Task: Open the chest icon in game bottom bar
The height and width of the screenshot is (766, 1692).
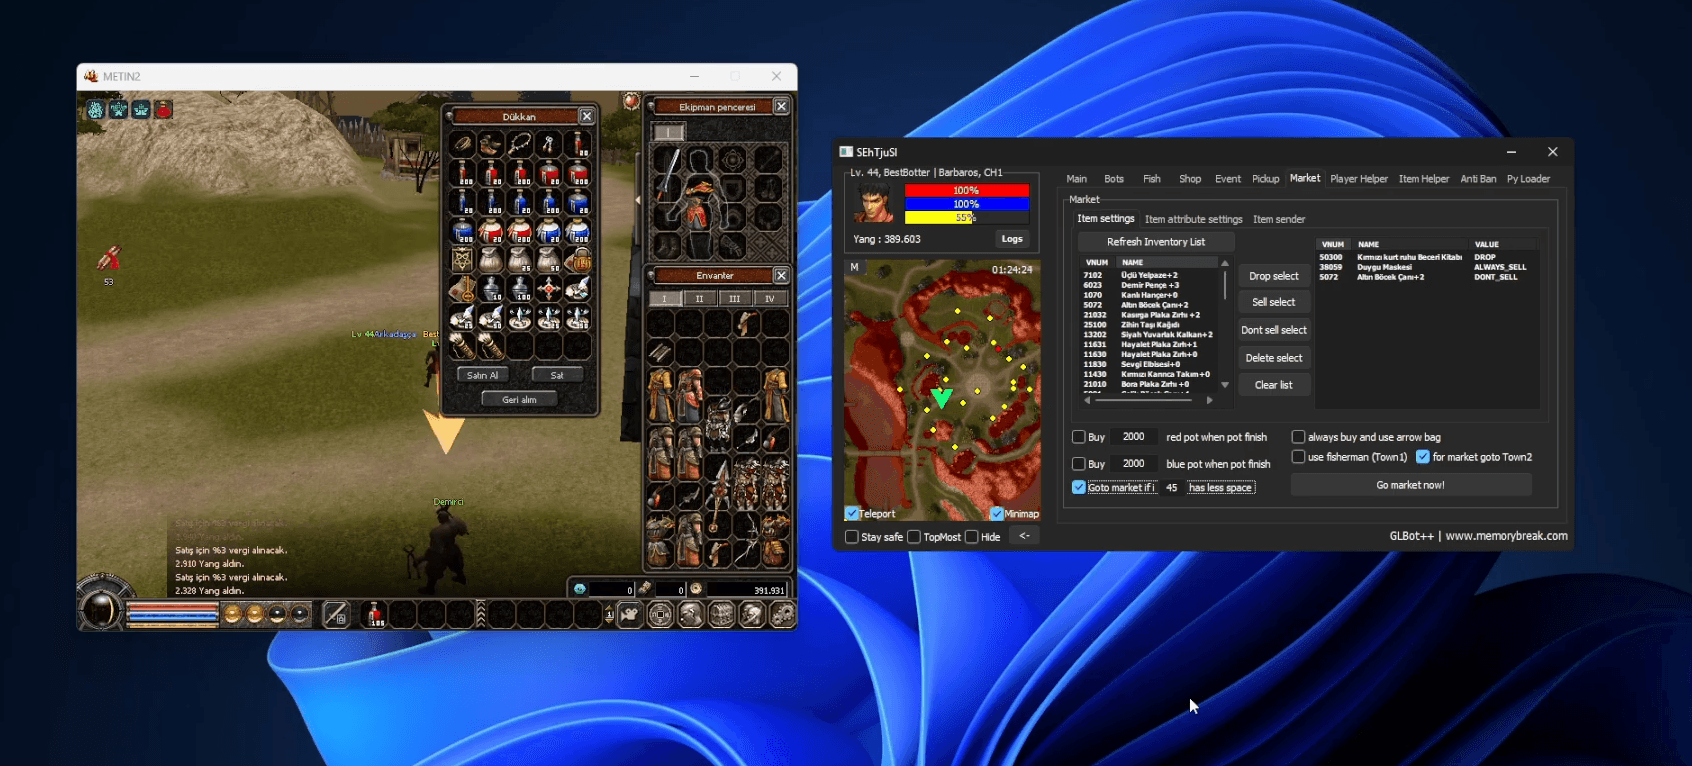Action: [x=721, y=614]
